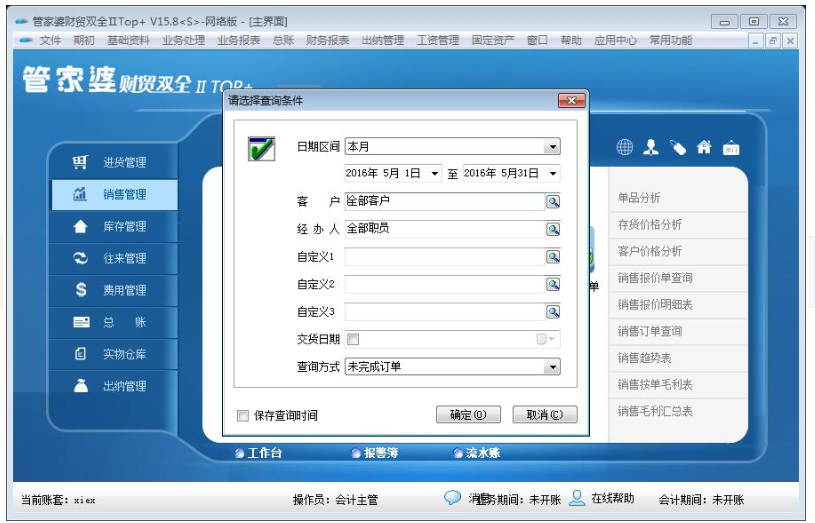Screen dimensions: 815x523
Task: Open the start date 2016年5月1日 picker arrow
Action: point(435,174)
